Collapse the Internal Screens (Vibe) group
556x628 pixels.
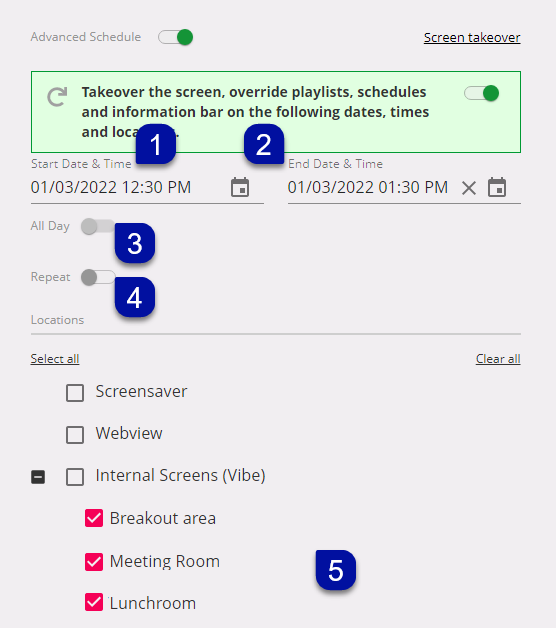coord(38,477)
